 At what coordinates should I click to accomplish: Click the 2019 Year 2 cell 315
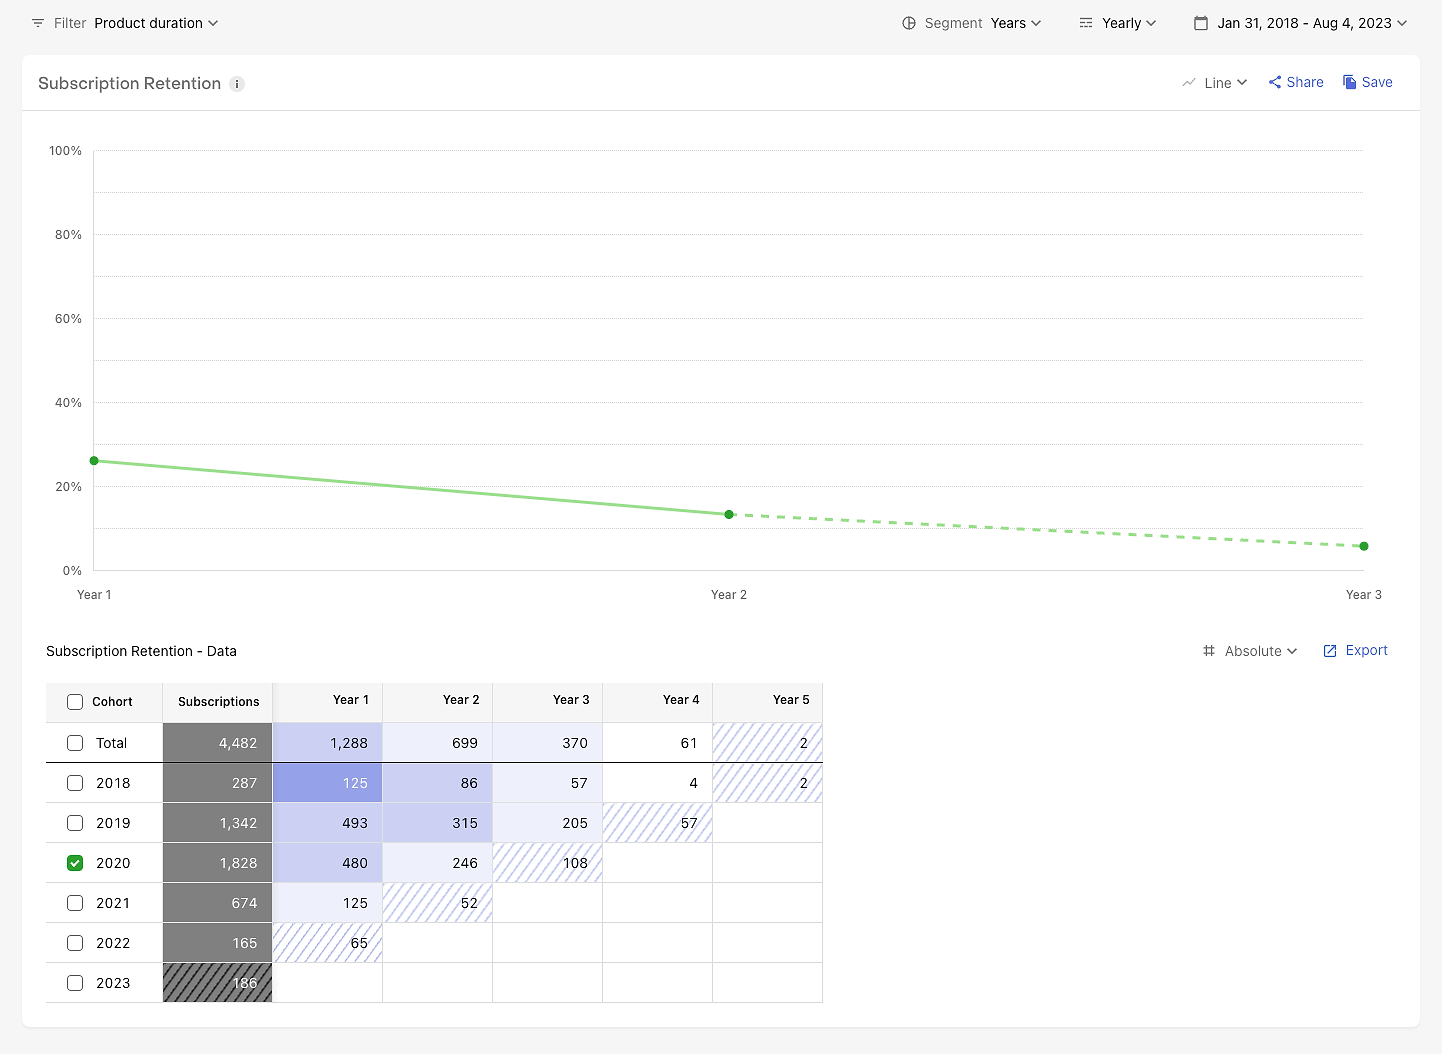(438, 823)
